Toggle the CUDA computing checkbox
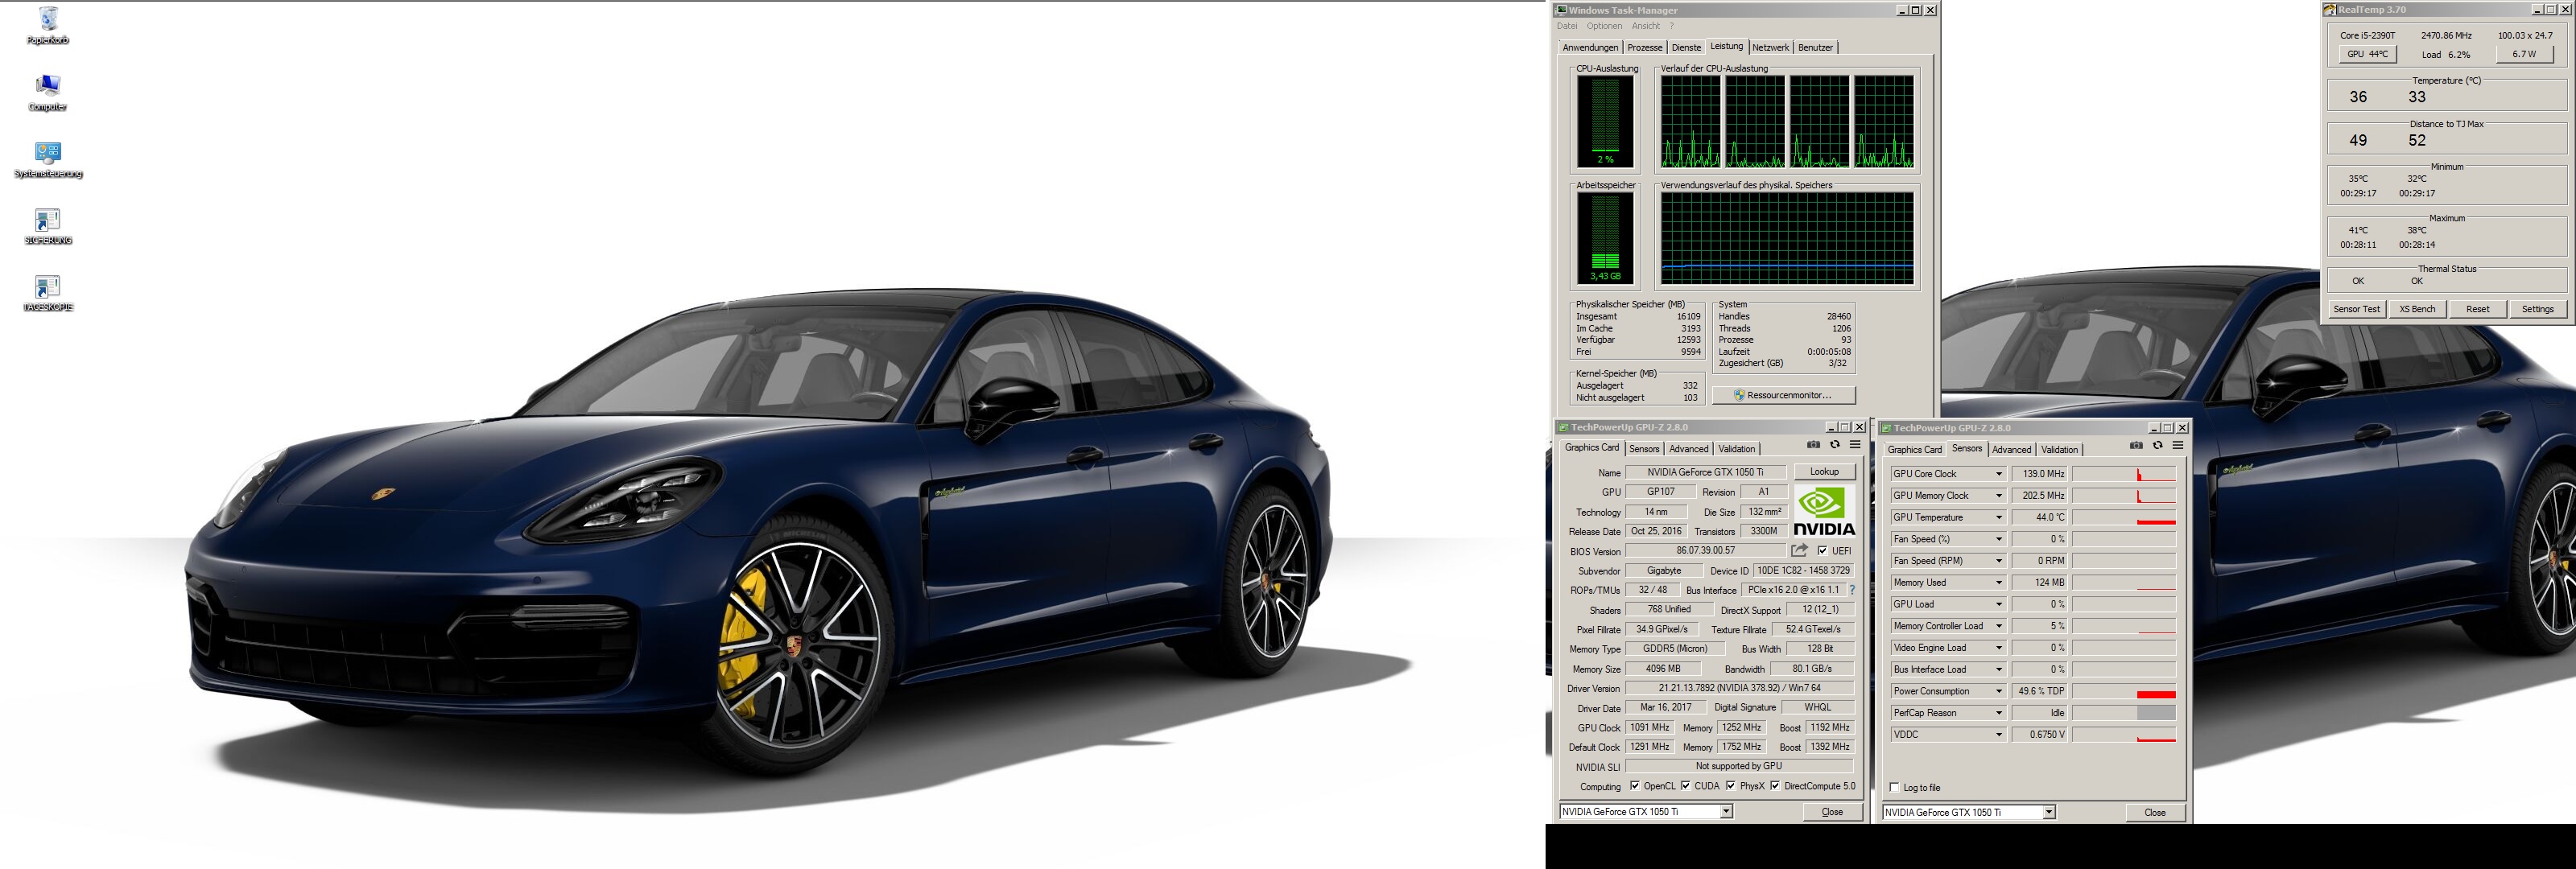This screenshot has height=869, width=2576. tap(1685, 786)
